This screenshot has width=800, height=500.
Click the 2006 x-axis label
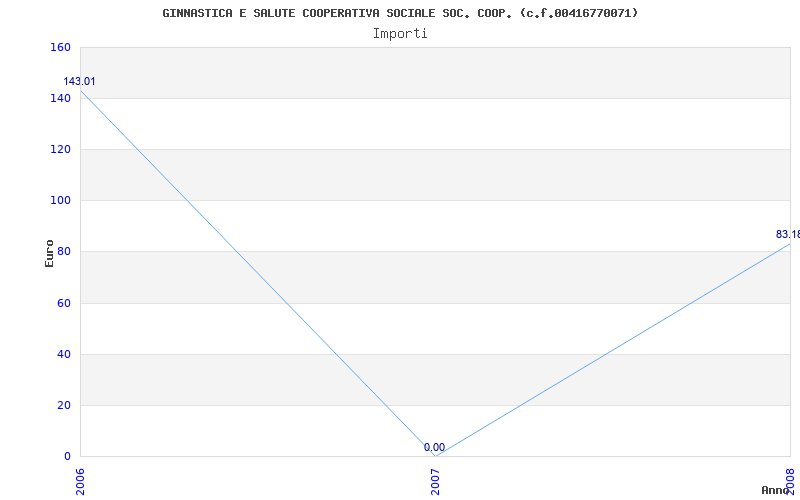click(80, 482)
